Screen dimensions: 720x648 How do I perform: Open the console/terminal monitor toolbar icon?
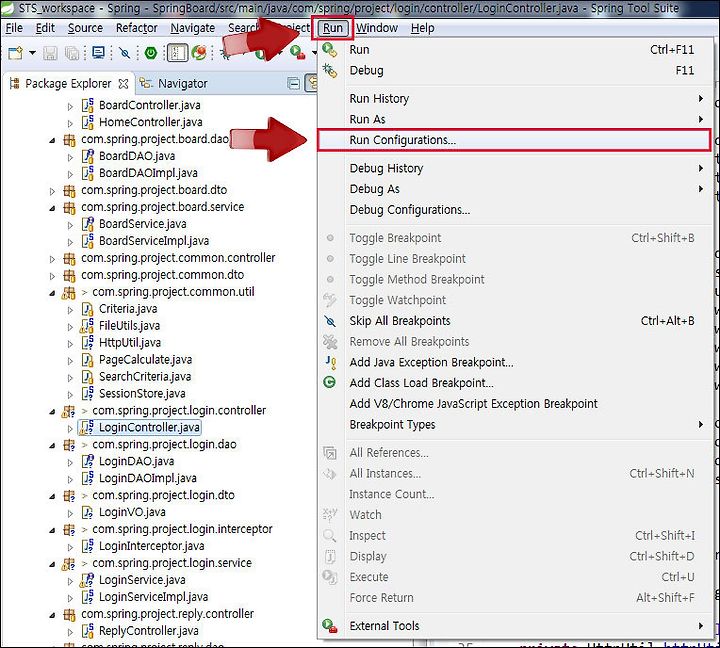tap(98, 53)
